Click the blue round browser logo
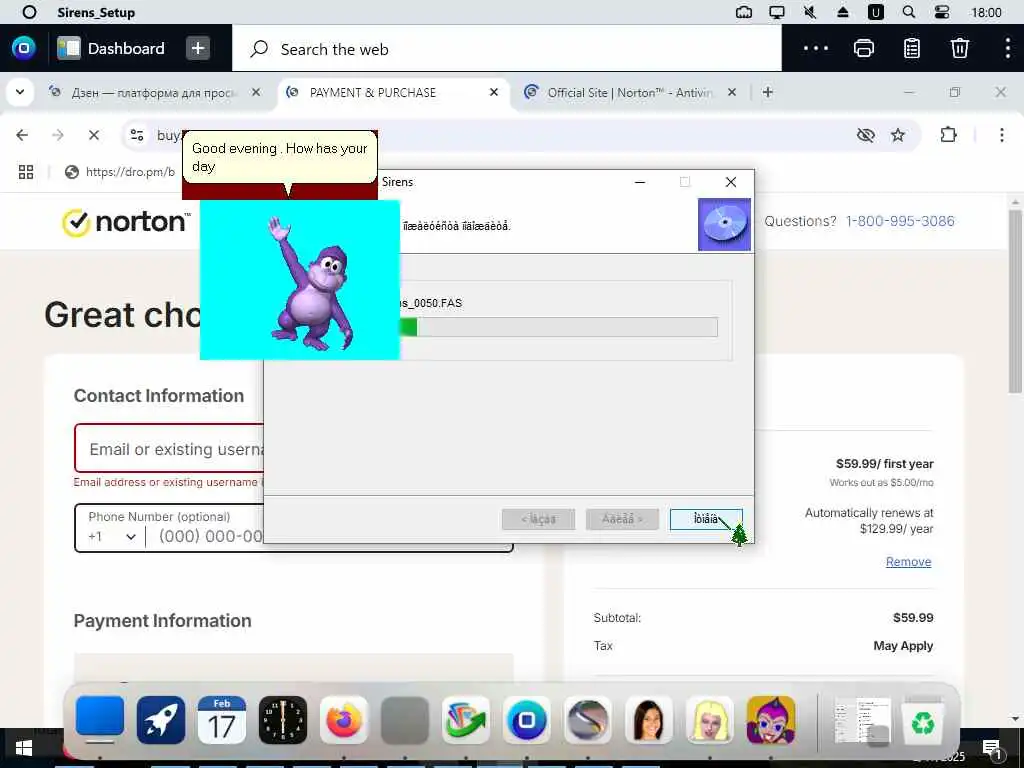Viewport: 1024px width, 768px height. 24,48
